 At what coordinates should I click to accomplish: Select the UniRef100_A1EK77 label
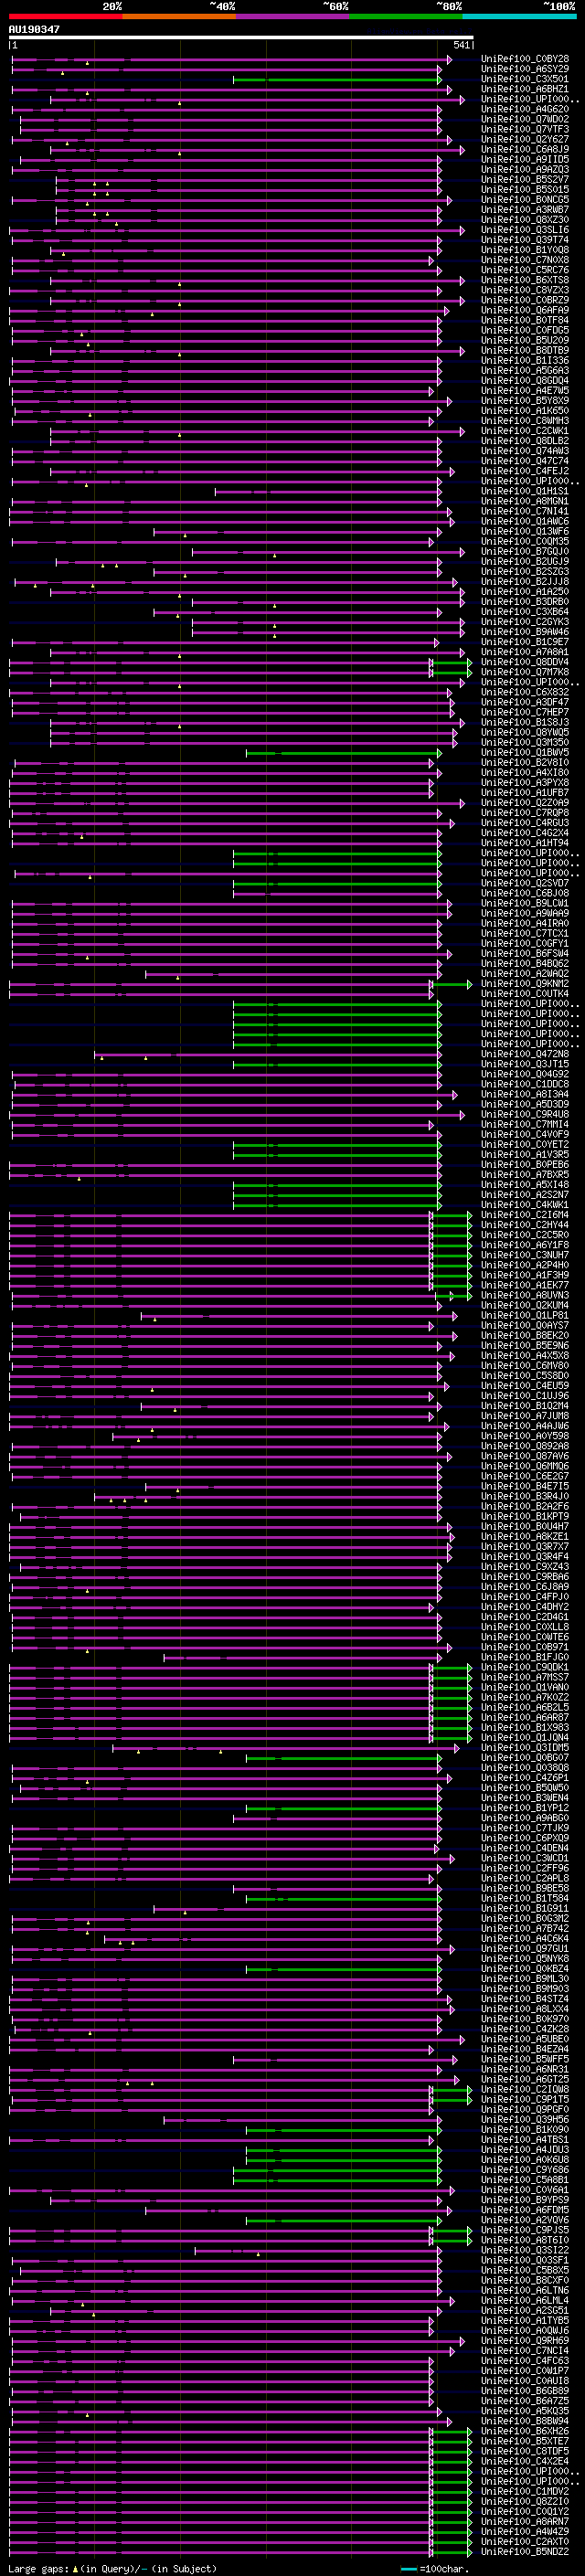(524, 1284)
